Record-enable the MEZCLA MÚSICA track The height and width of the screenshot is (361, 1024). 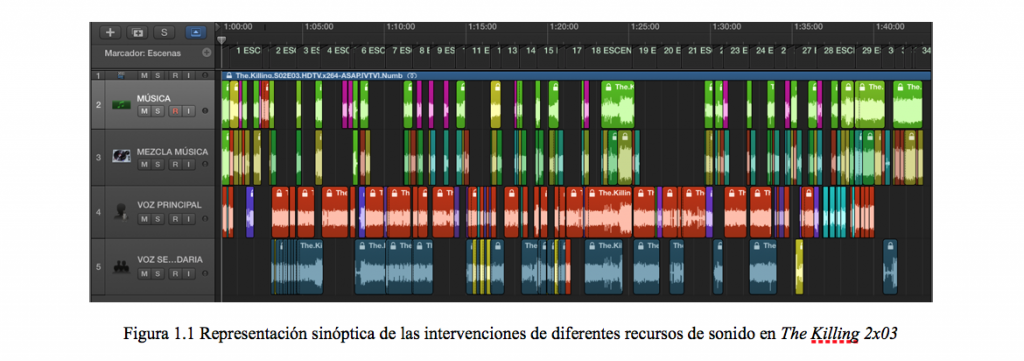174,165
